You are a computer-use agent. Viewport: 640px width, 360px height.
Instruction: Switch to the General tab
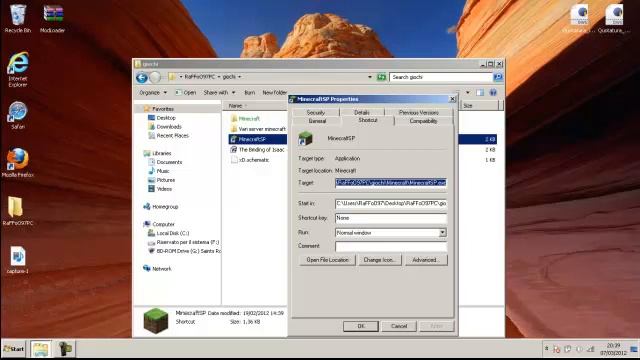(317, 121)
